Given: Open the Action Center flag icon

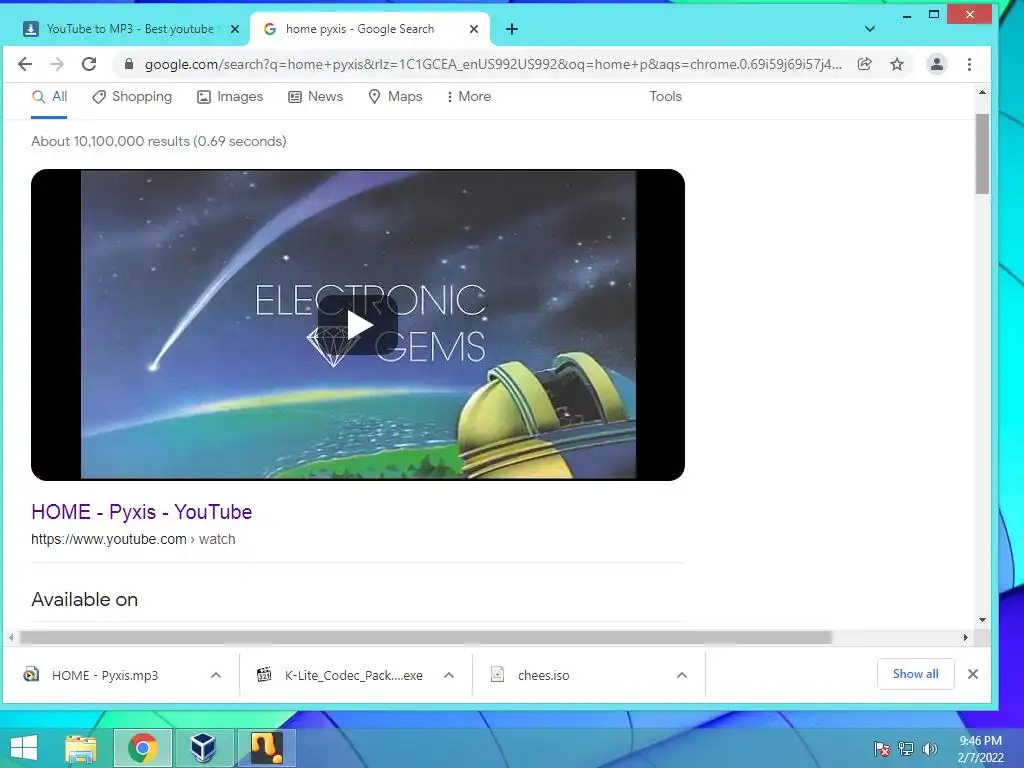Looking at the screenshot, I should [x=882, y=748].
